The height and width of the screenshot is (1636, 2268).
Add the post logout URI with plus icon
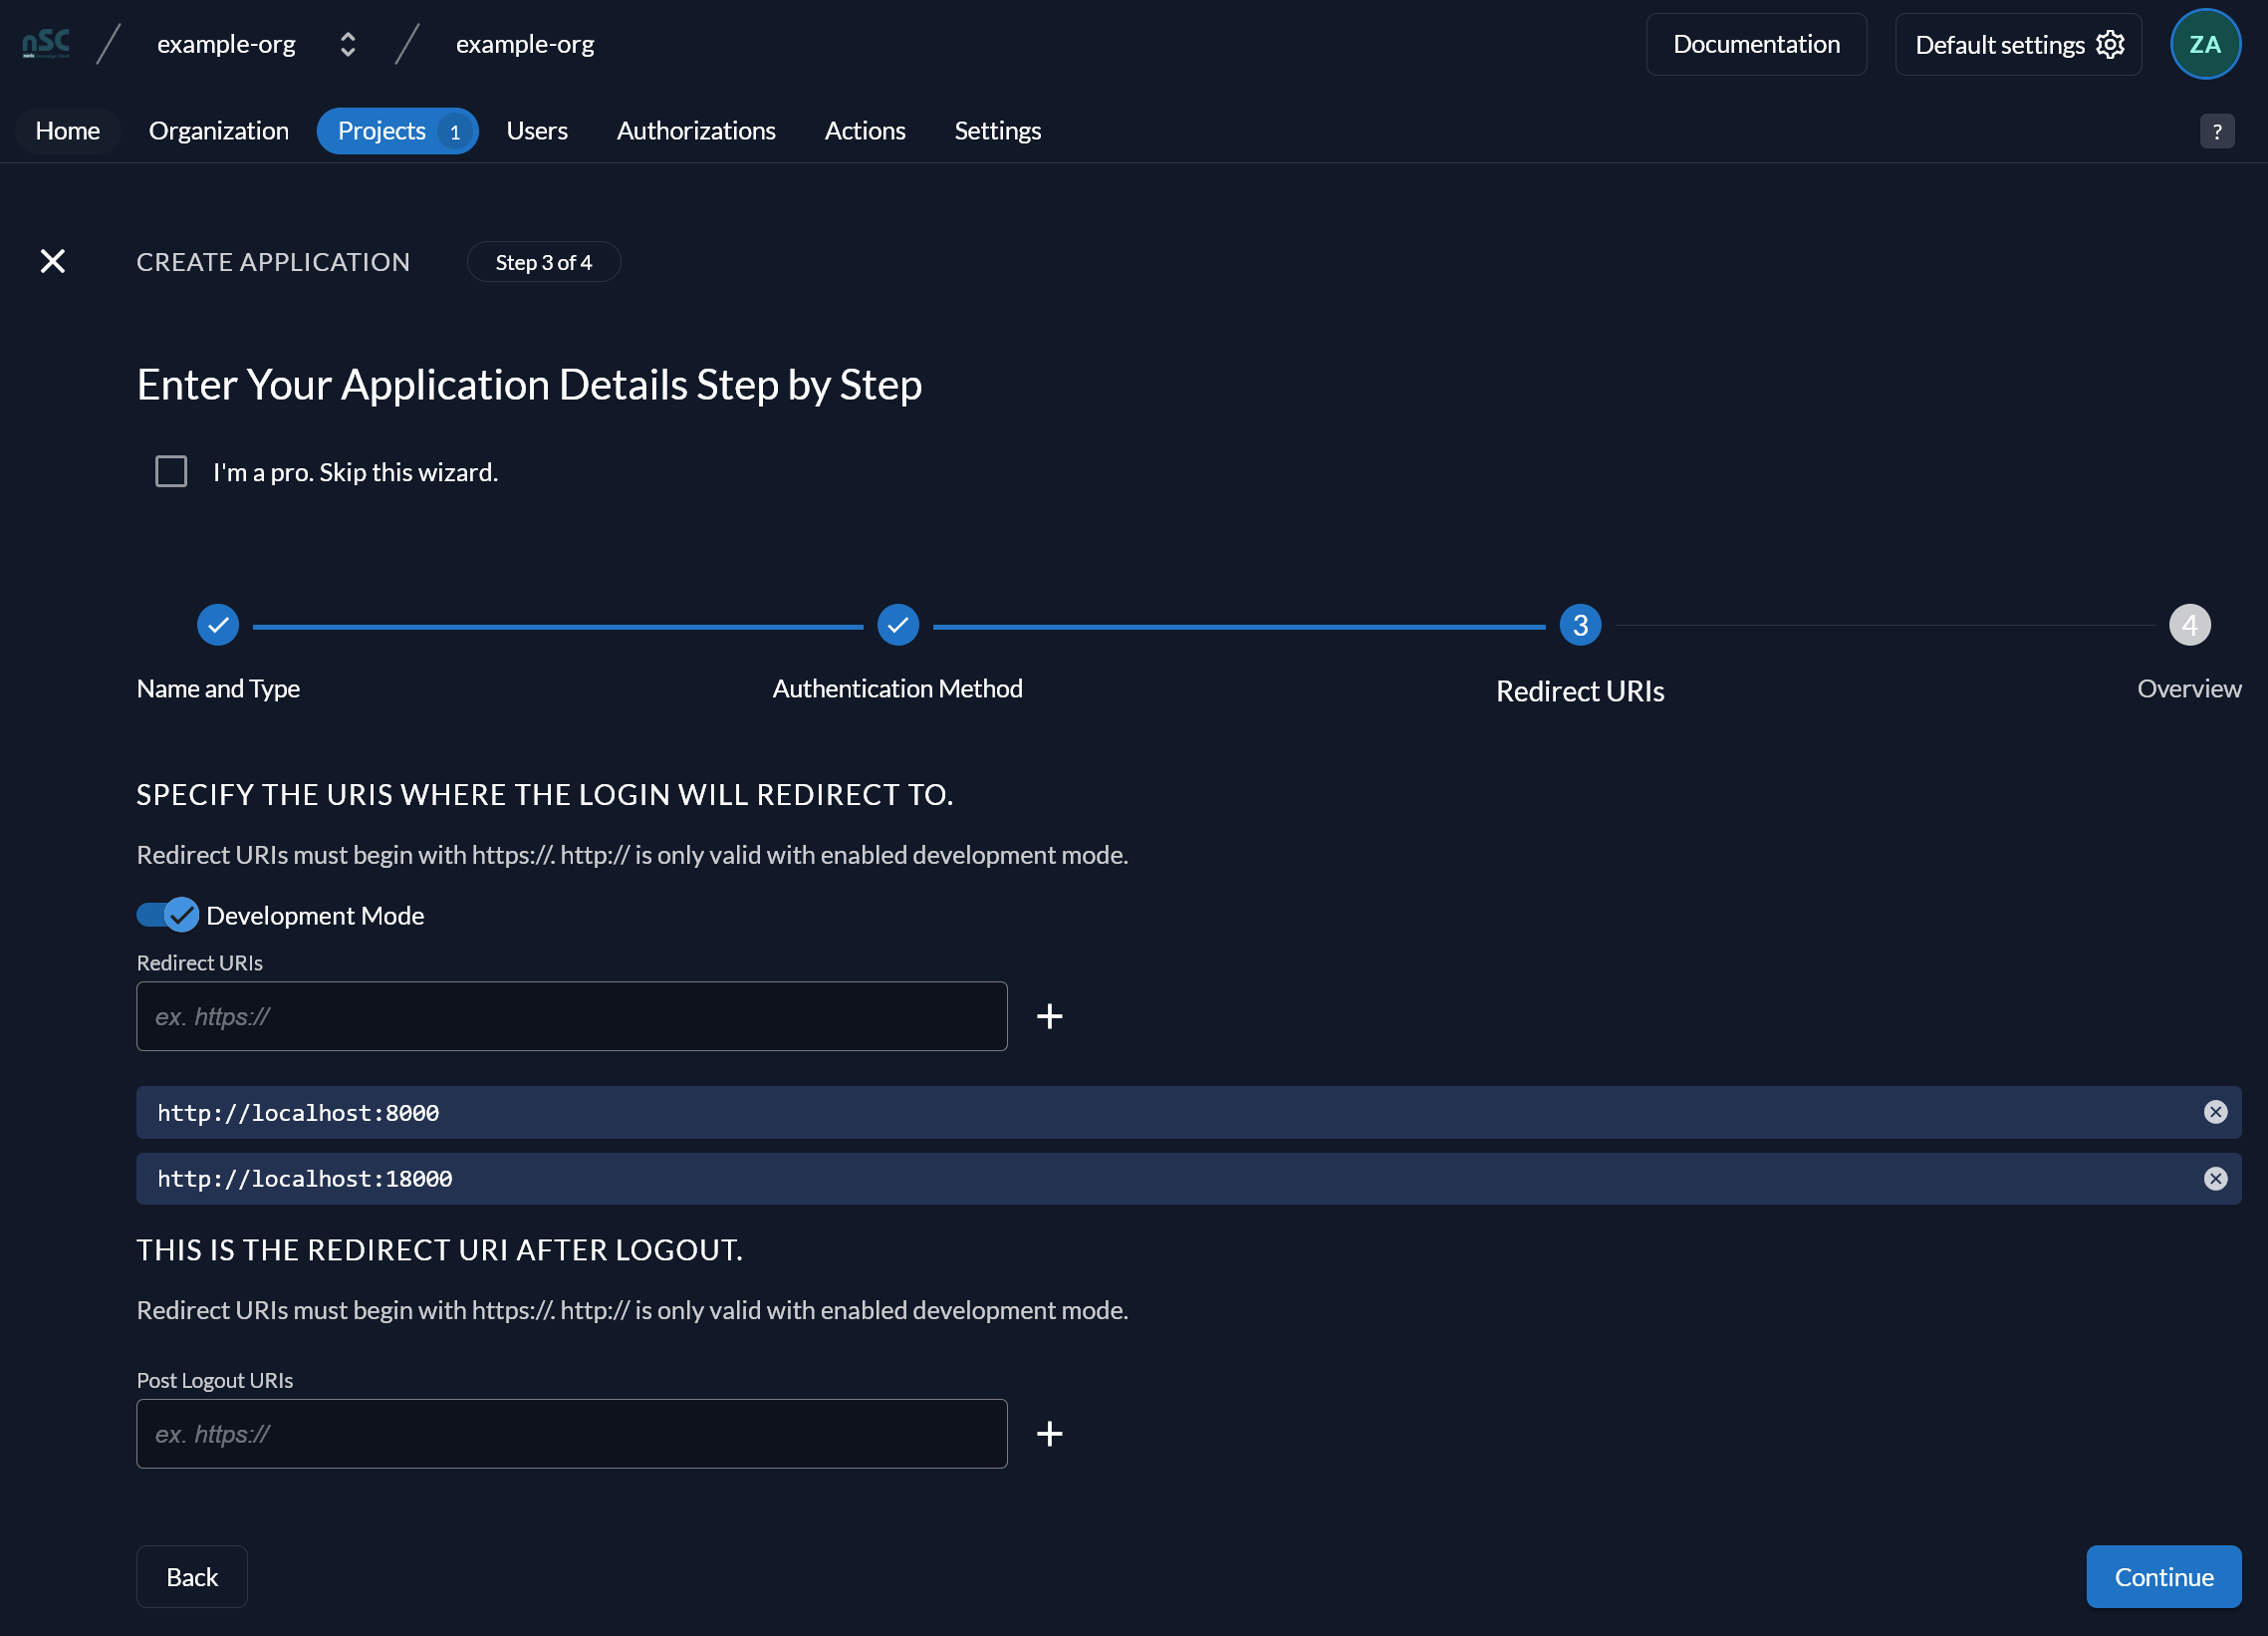point(1049,1433)
